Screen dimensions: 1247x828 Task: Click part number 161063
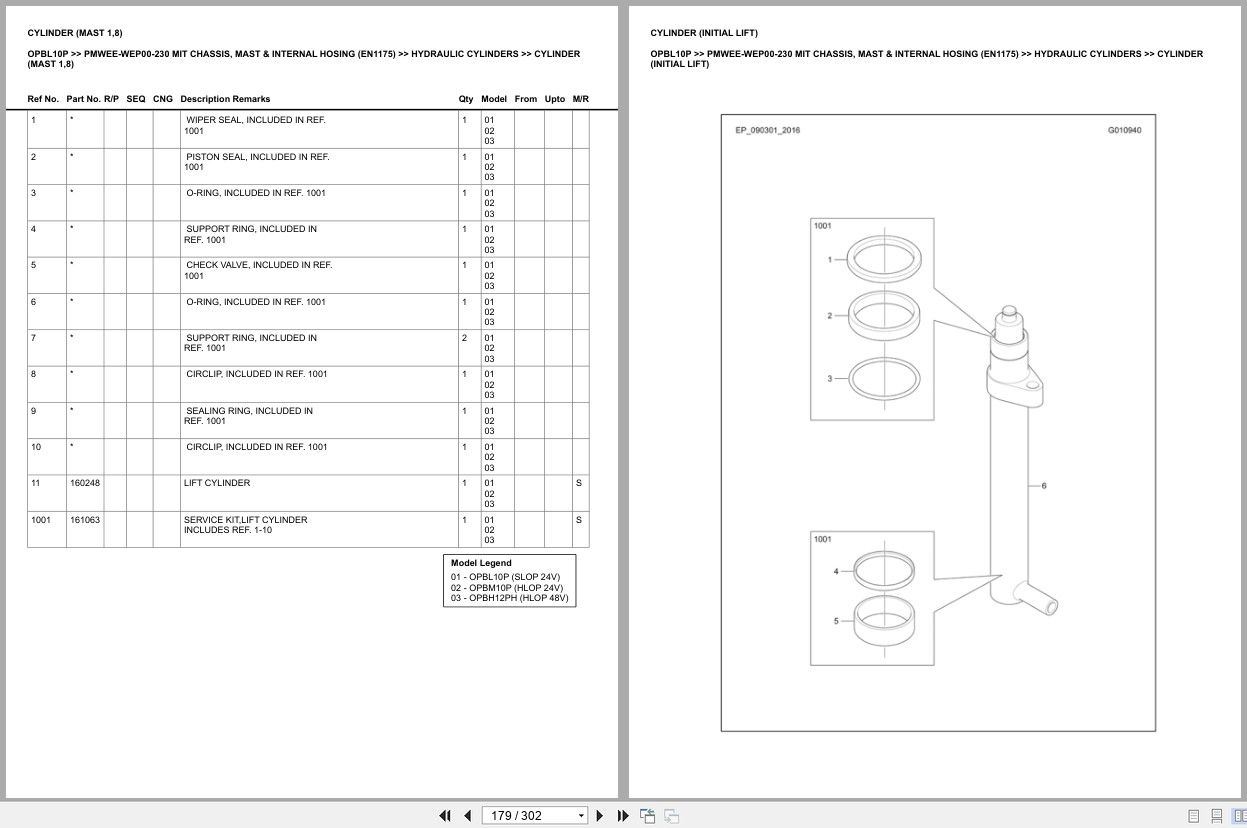pyautogui.click(x=85, y=520)
